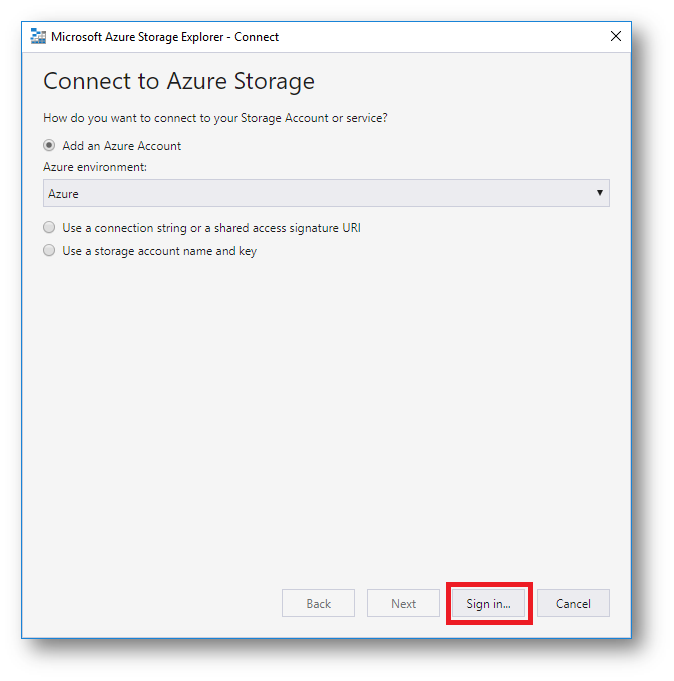
Task: Select the "Add an Azure Account" radio button
Action: click(49, 146)
